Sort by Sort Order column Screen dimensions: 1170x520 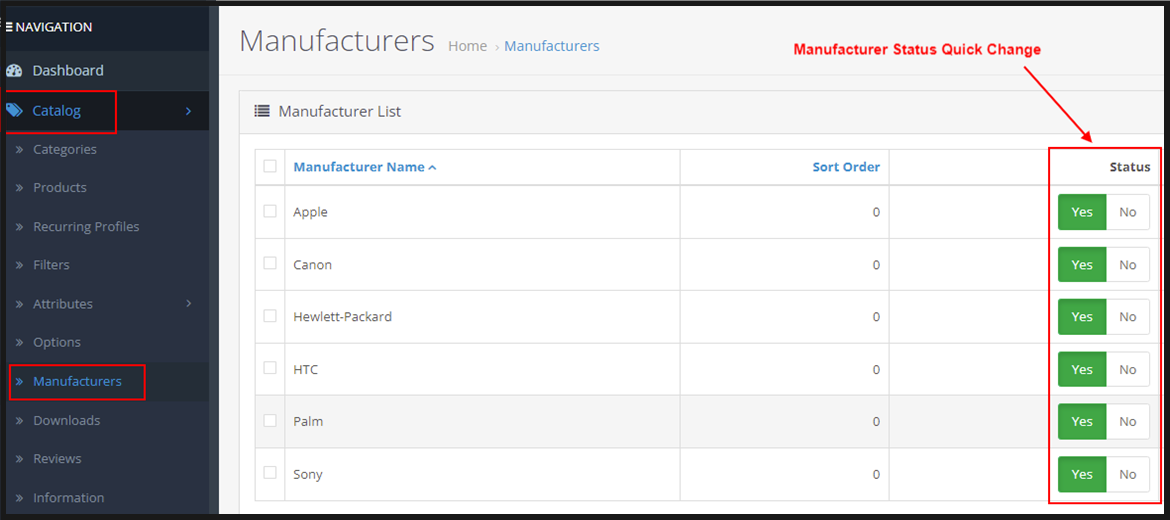coord(846,167)
